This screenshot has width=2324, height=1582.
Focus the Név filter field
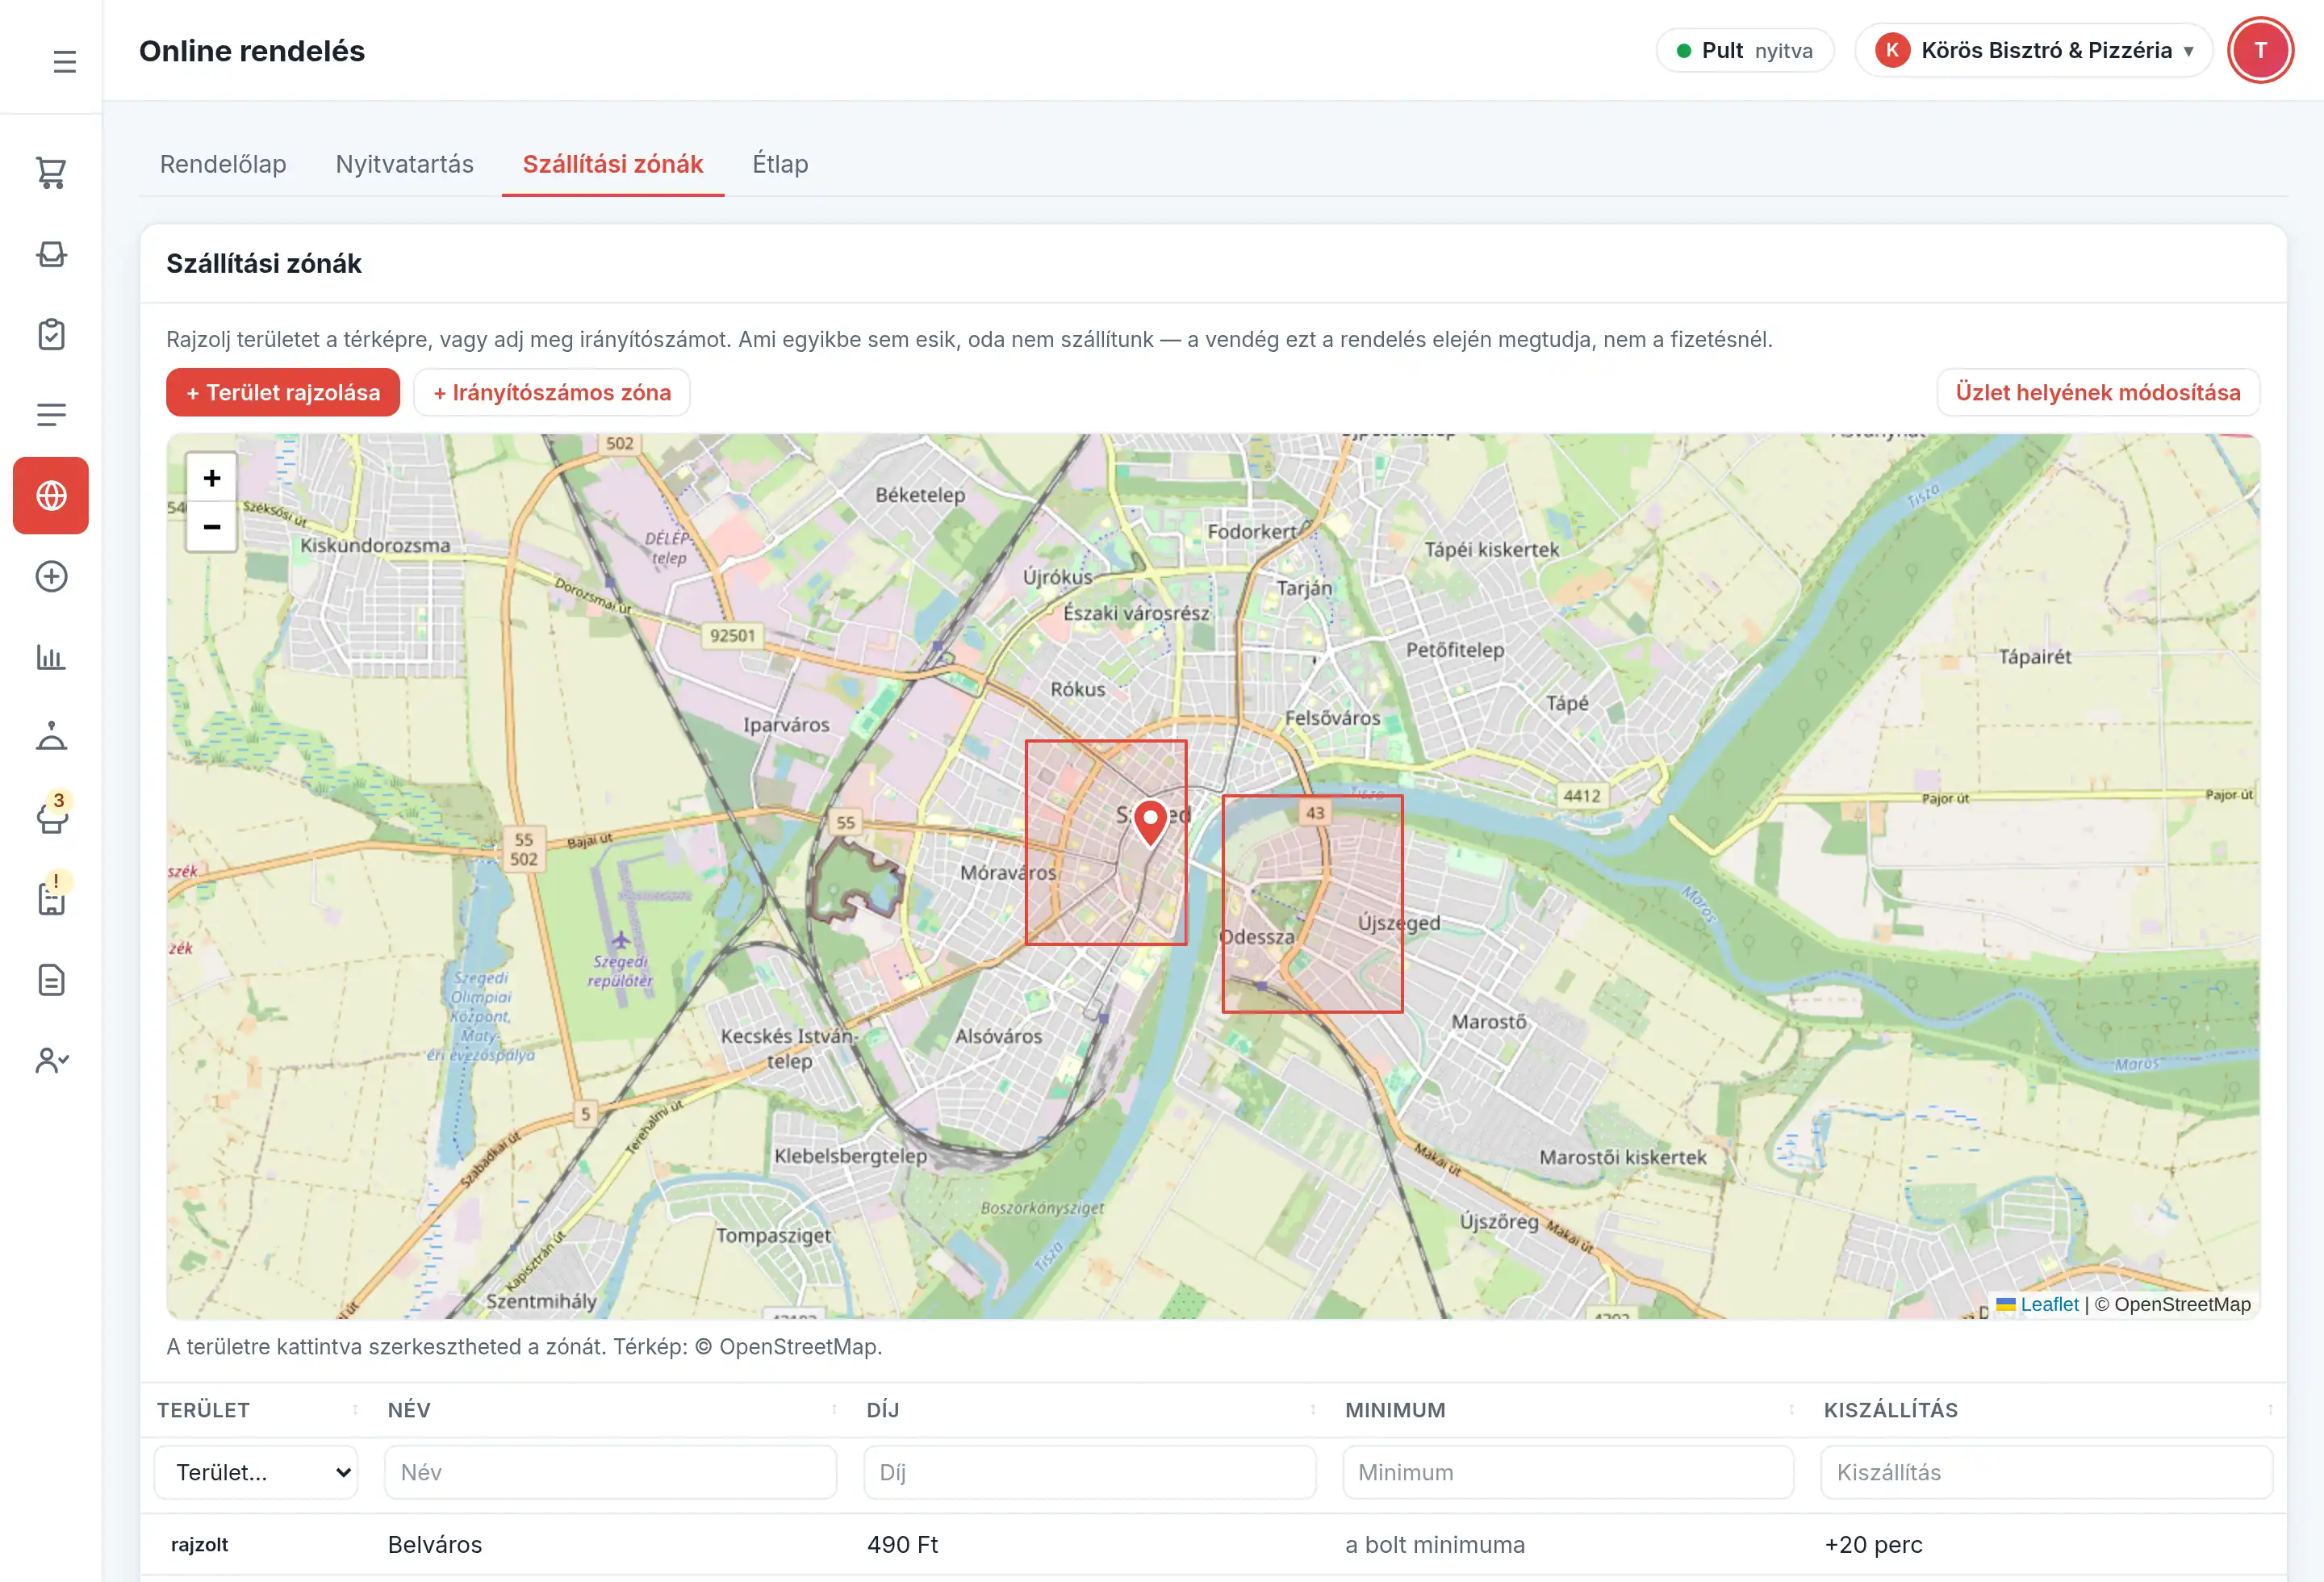(x=611, y=1472)
